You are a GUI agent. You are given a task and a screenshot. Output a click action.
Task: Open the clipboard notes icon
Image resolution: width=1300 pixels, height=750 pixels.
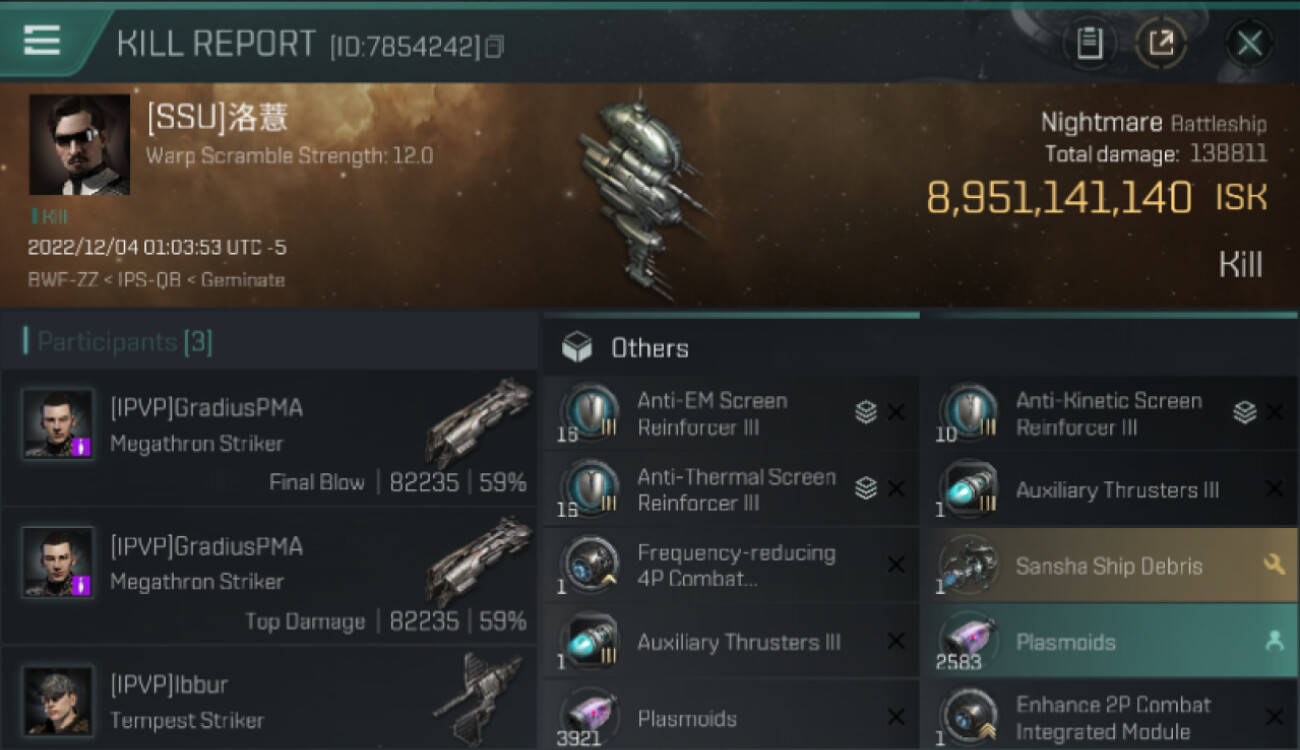click(x=1089, y=43)
